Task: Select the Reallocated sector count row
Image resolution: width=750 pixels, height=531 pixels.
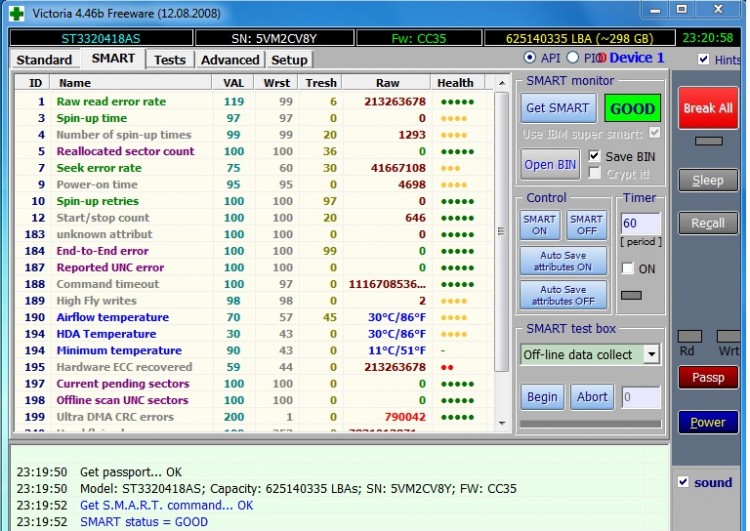Action: (254, 151)
